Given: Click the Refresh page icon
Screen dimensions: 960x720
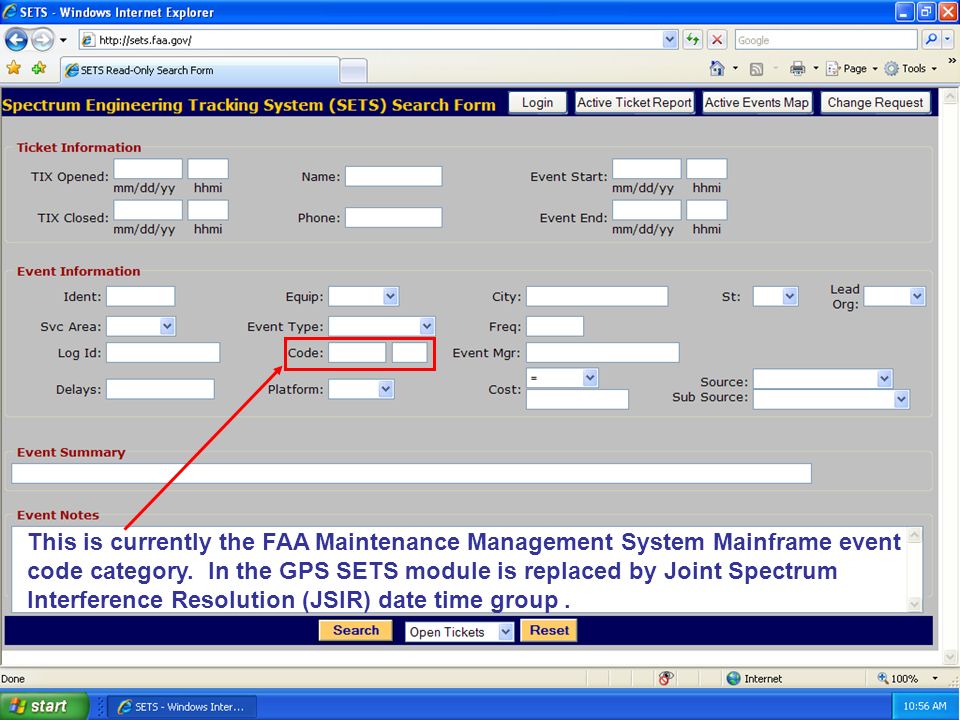Looking at the screenshot, I should pyautogui.click(x=692, y=40).
